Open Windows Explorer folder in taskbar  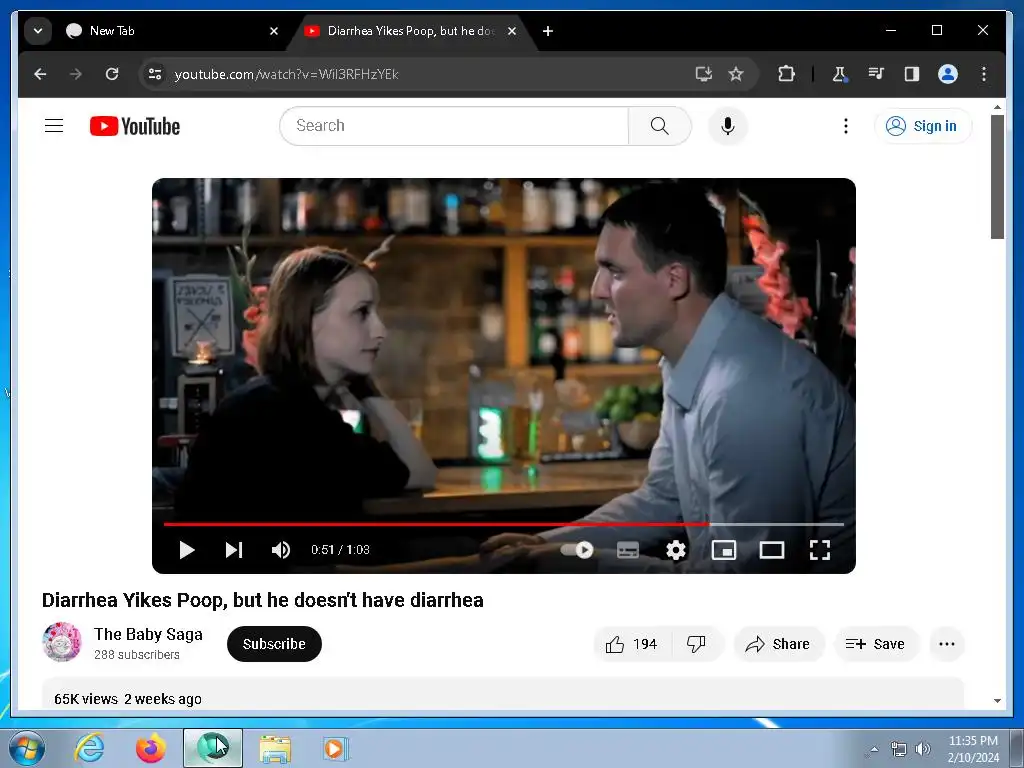tap(275, 748)
